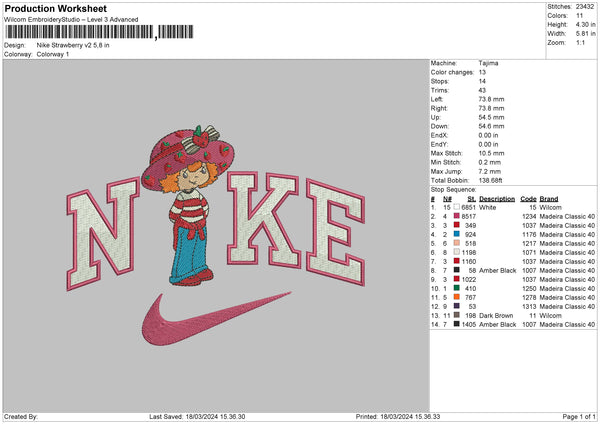
Task: Click the 'Production Worksheet' title
Action: pyautogui.click(x=55, y=8)
